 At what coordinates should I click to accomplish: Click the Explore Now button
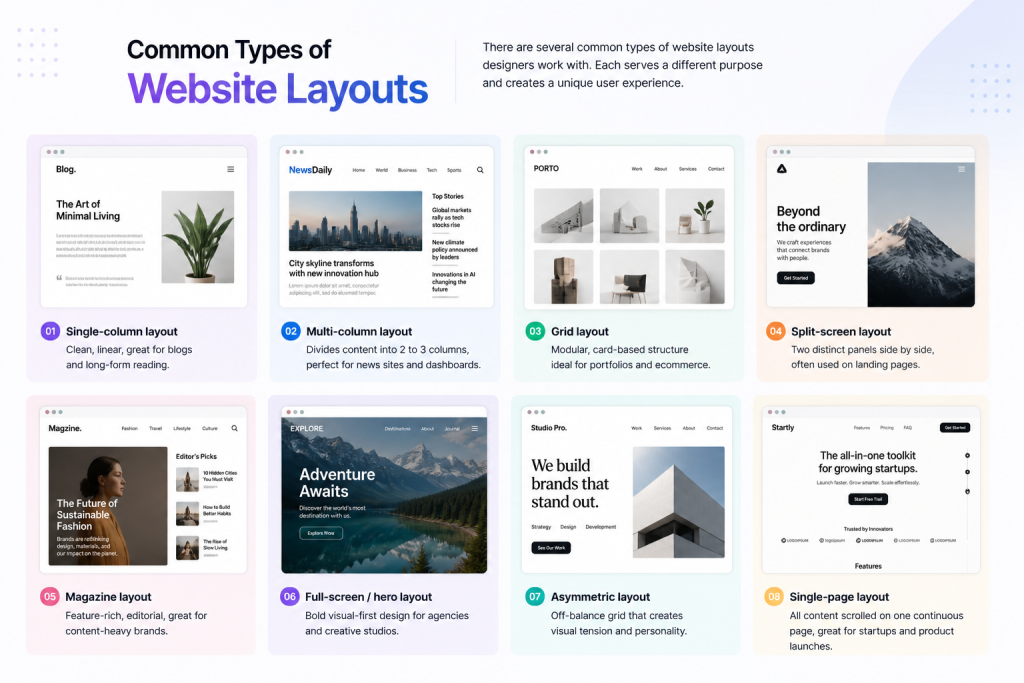pos(321,533)
